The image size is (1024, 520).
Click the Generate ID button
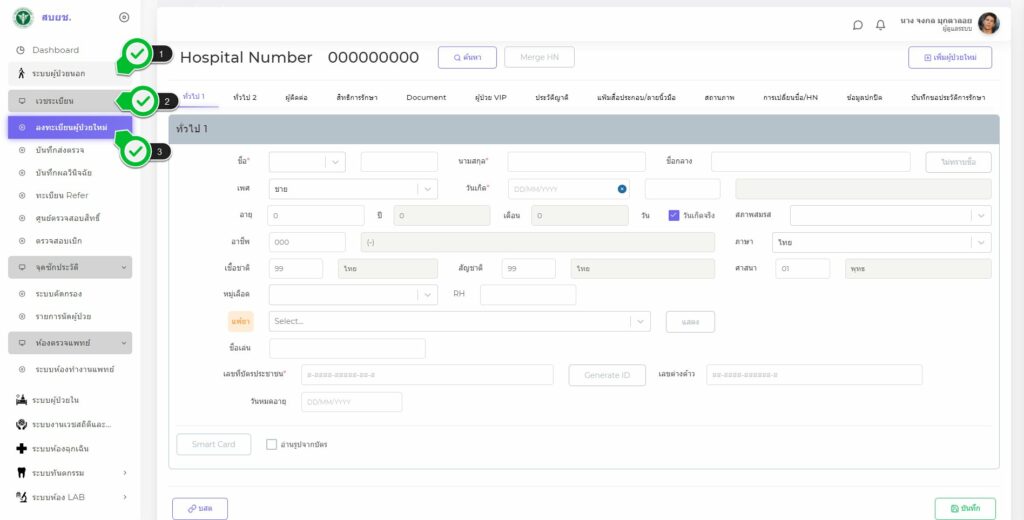tap(607, 375)
